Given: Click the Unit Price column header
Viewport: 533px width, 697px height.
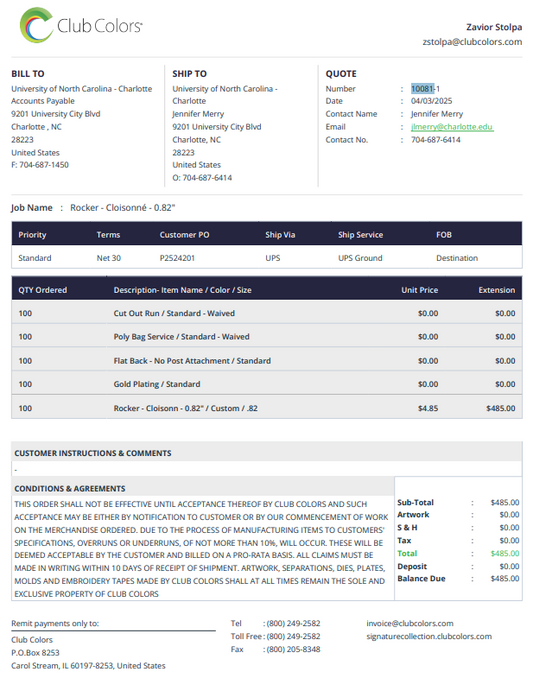Looking at the screenshot, I should [x=420, y=290].
